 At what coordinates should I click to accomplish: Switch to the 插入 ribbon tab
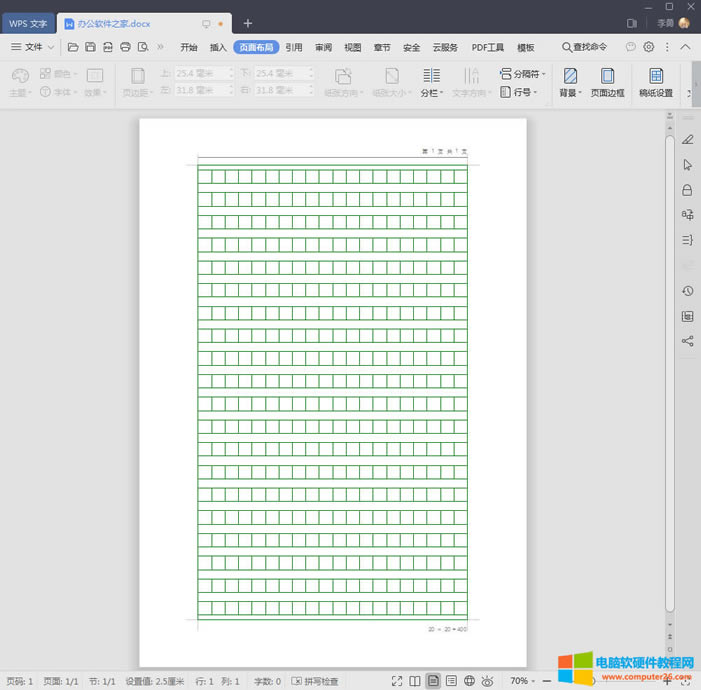pyautogui.click(x=218, y=47)
